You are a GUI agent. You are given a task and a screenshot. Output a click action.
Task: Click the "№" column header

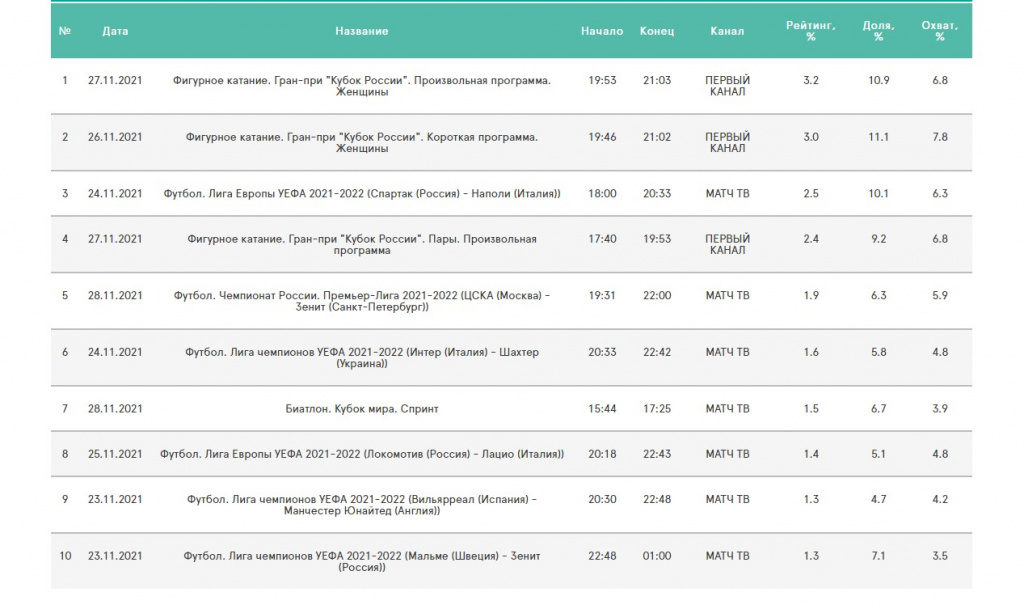65,31
